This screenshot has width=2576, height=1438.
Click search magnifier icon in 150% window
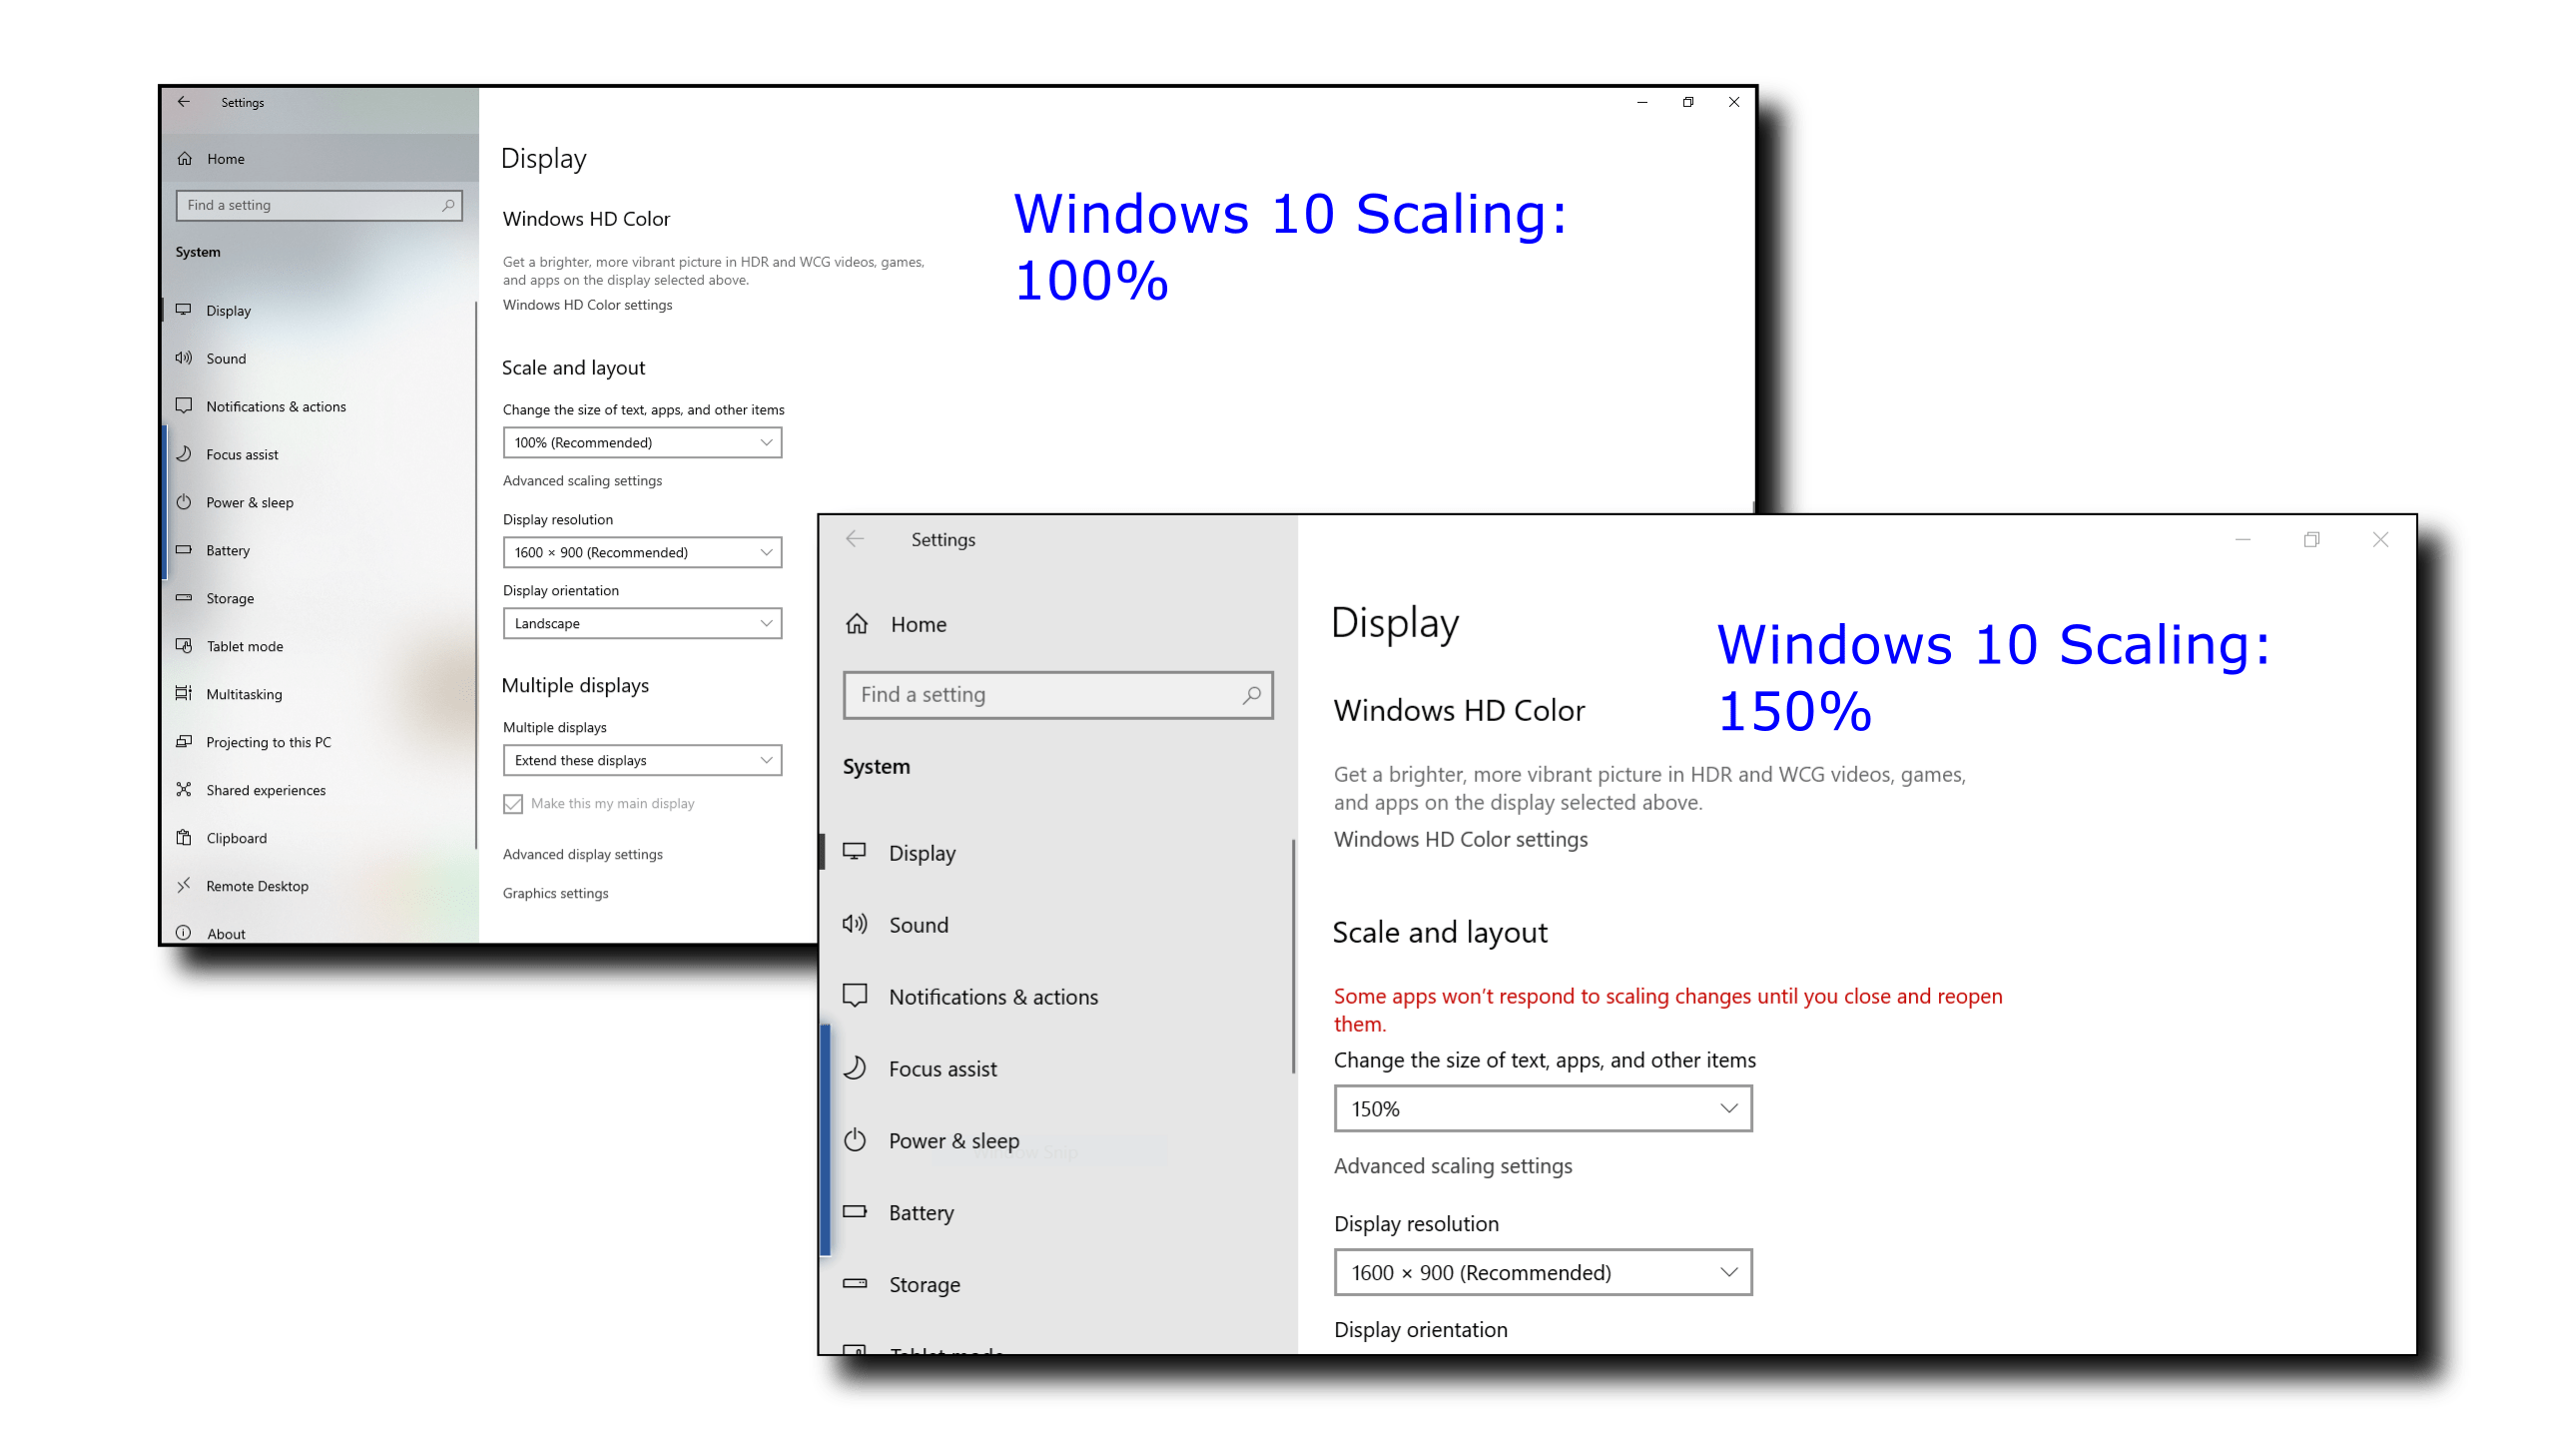click(1251, 695)
